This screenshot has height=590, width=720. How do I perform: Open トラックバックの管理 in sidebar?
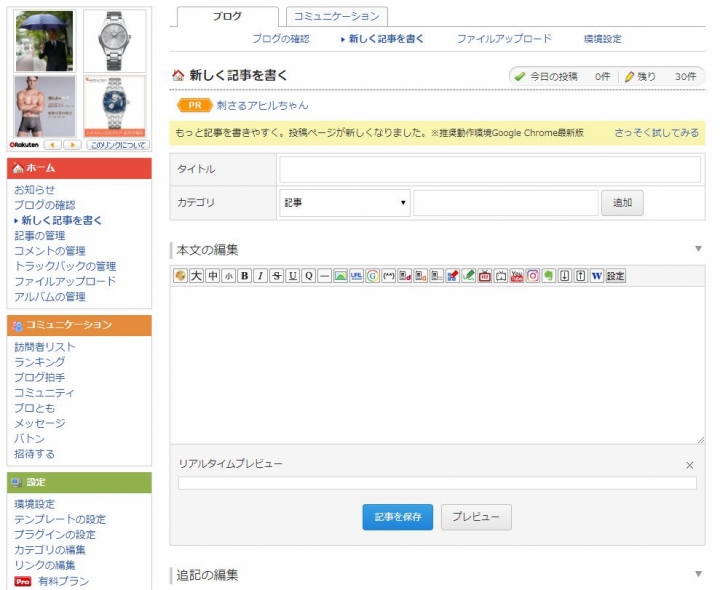(65, 266)
